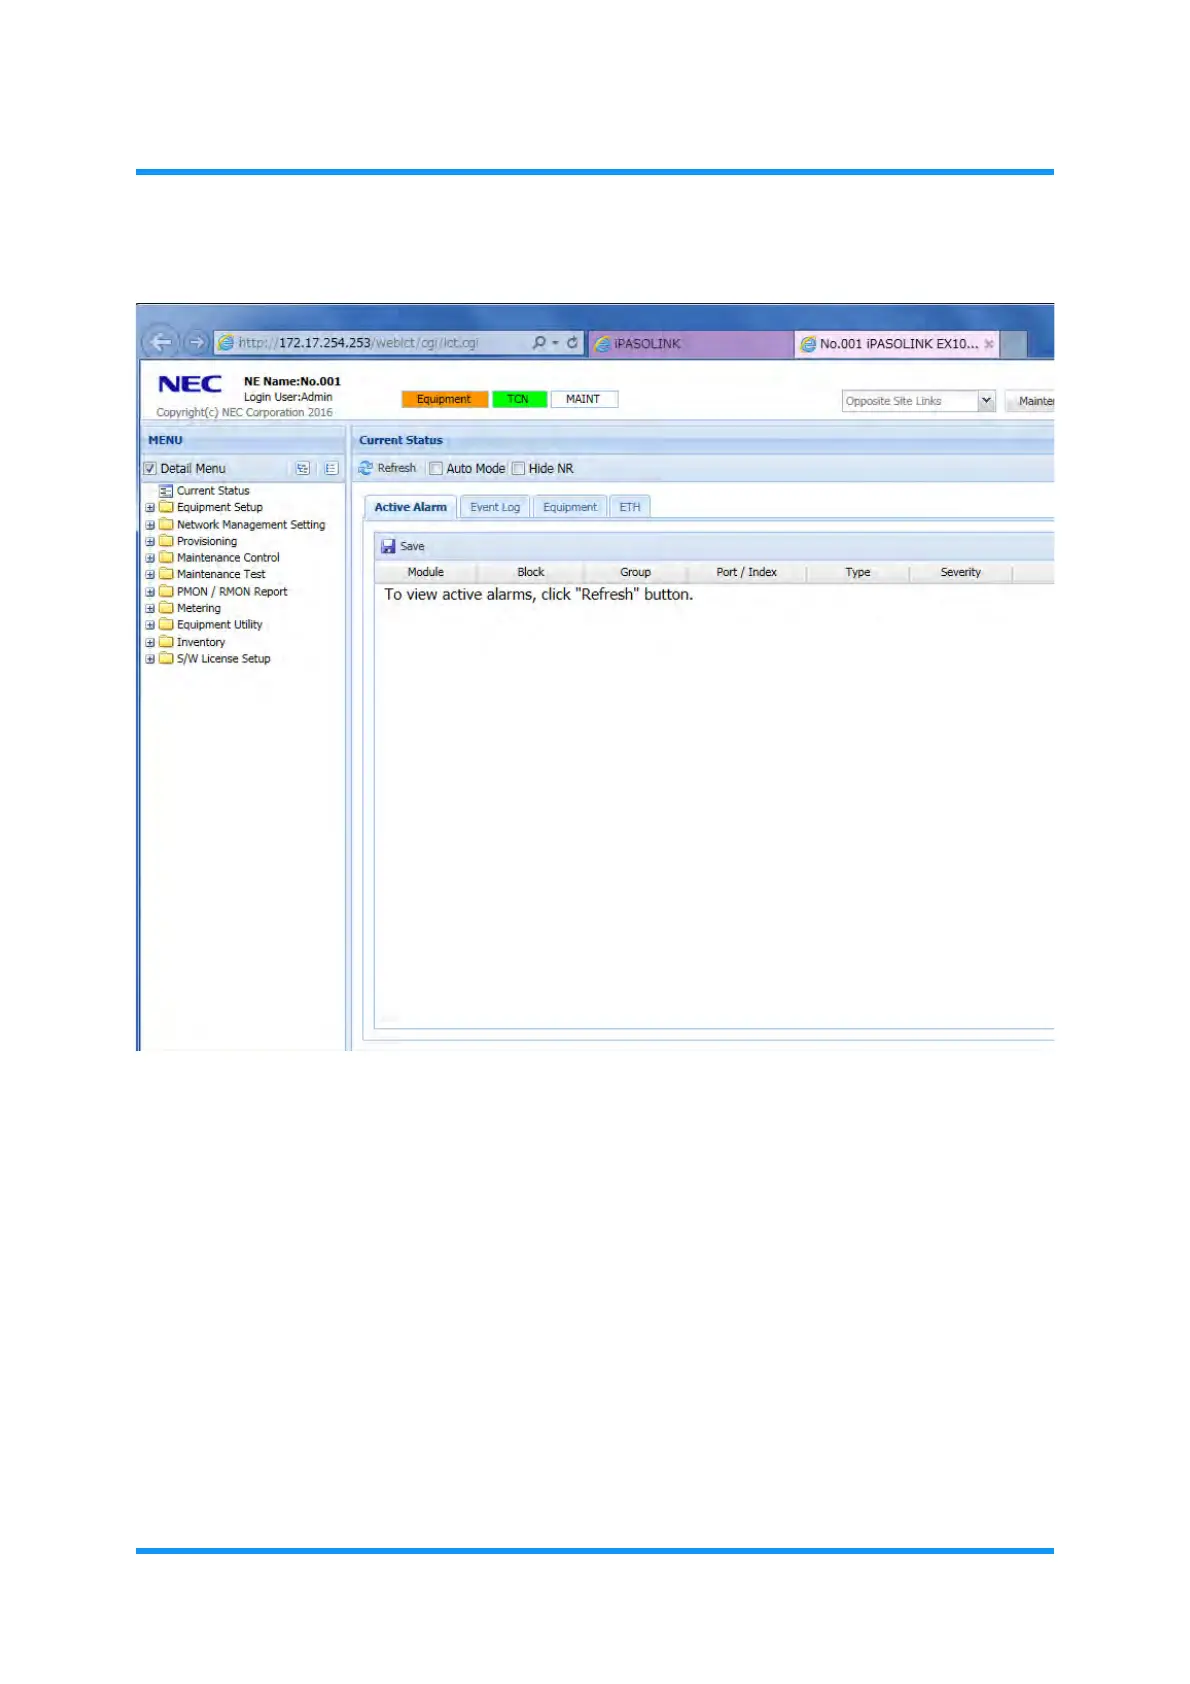Click the NEC logo

pyautogui.click(x=190, y=384)
